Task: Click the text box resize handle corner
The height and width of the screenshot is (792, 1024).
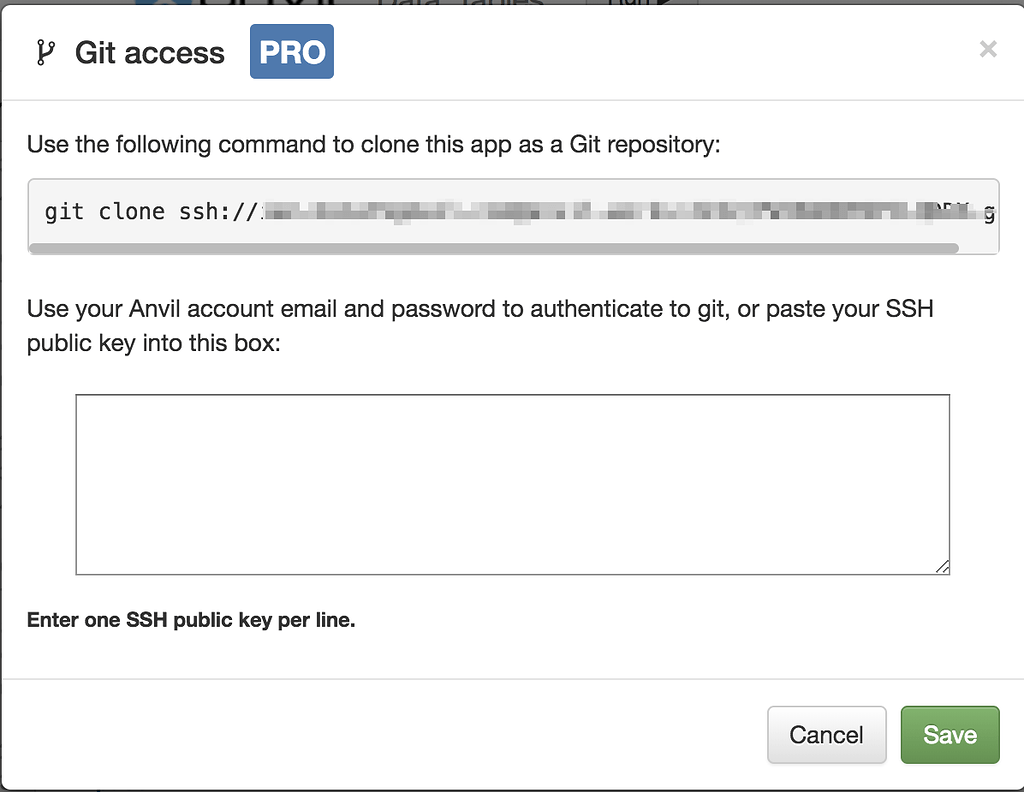Action: (942, 567)
